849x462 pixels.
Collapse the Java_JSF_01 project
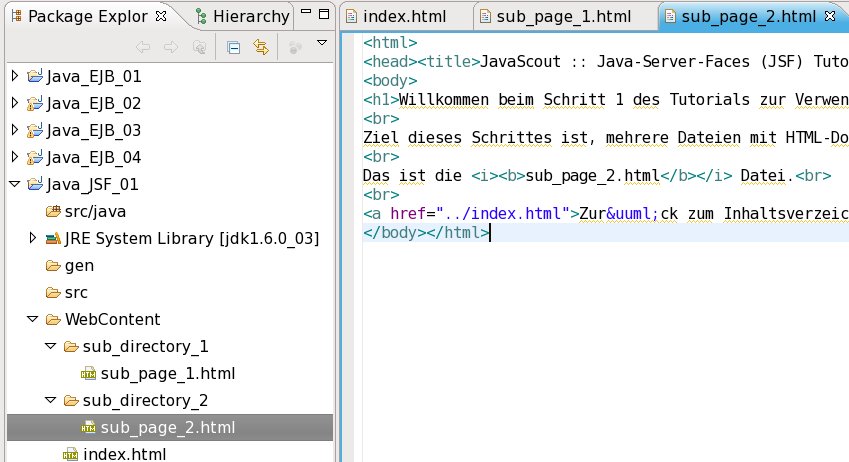coord(14,184)
